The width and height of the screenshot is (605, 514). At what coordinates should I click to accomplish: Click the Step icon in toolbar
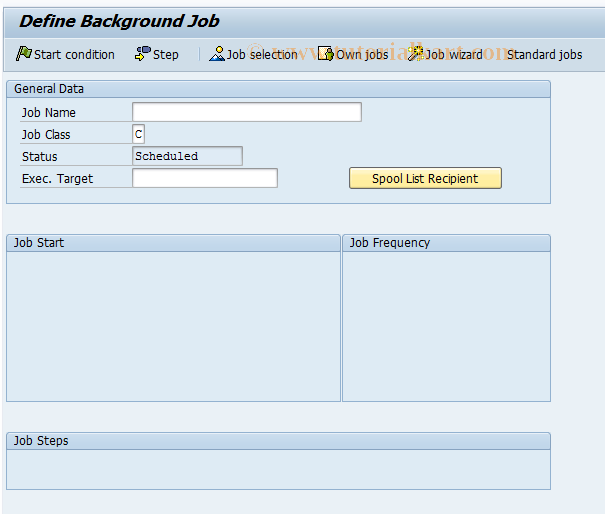pos(143,54)
